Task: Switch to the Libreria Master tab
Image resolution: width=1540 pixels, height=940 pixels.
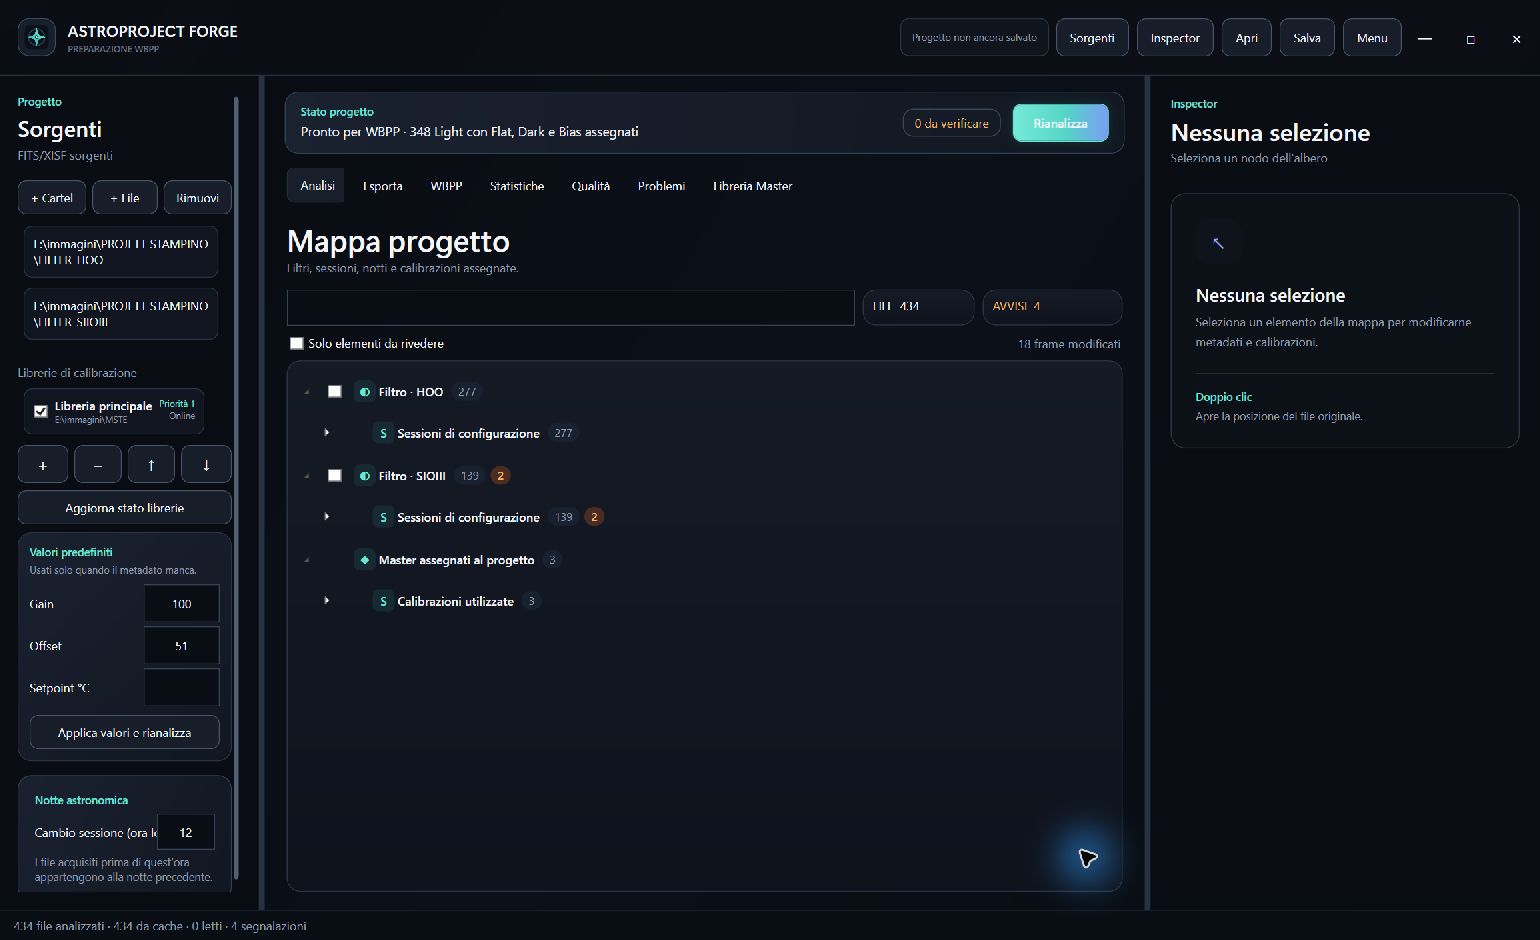Action: tap(752, 186)
